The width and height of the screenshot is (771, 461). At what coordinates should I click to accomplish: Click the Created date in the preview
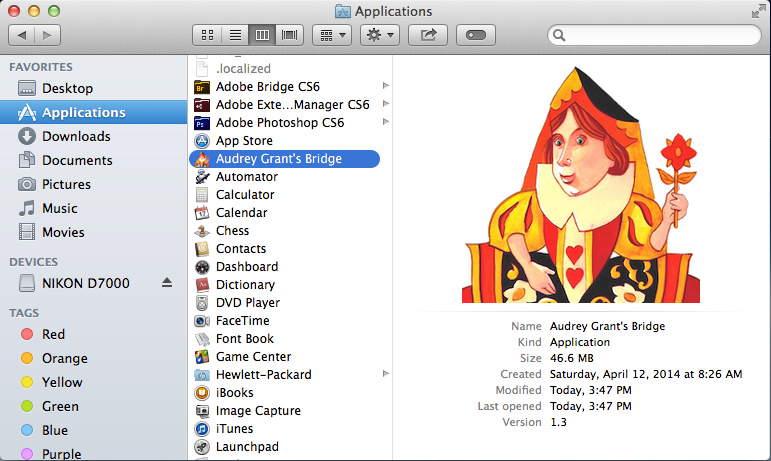coord(646,375)
